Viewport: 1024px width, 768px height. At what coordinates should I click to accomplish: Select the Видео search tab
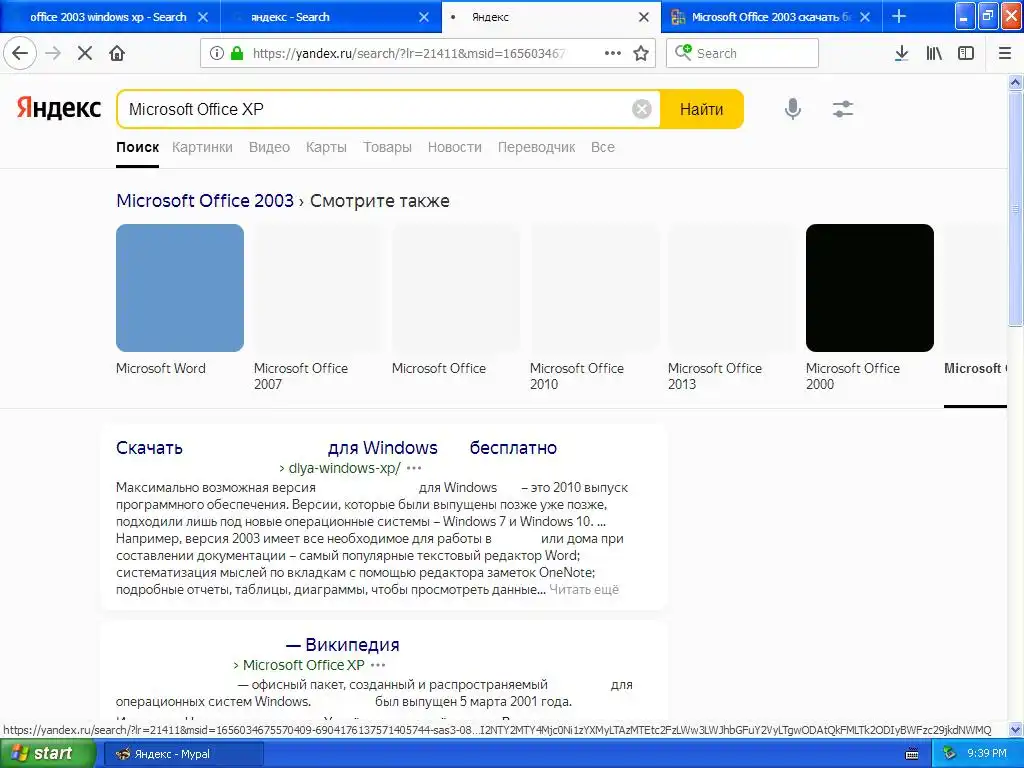[269, 147]
